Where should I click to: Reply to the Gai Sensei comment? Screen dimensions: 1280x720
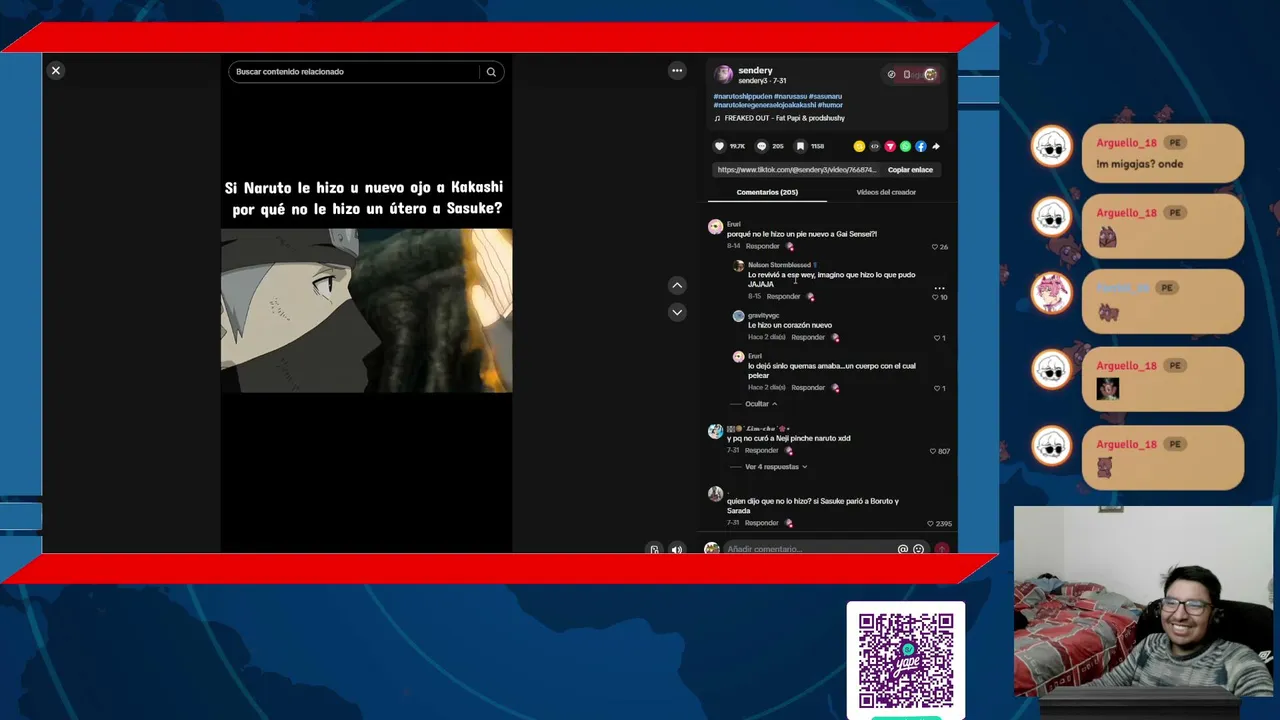click(x=762, y=246)
